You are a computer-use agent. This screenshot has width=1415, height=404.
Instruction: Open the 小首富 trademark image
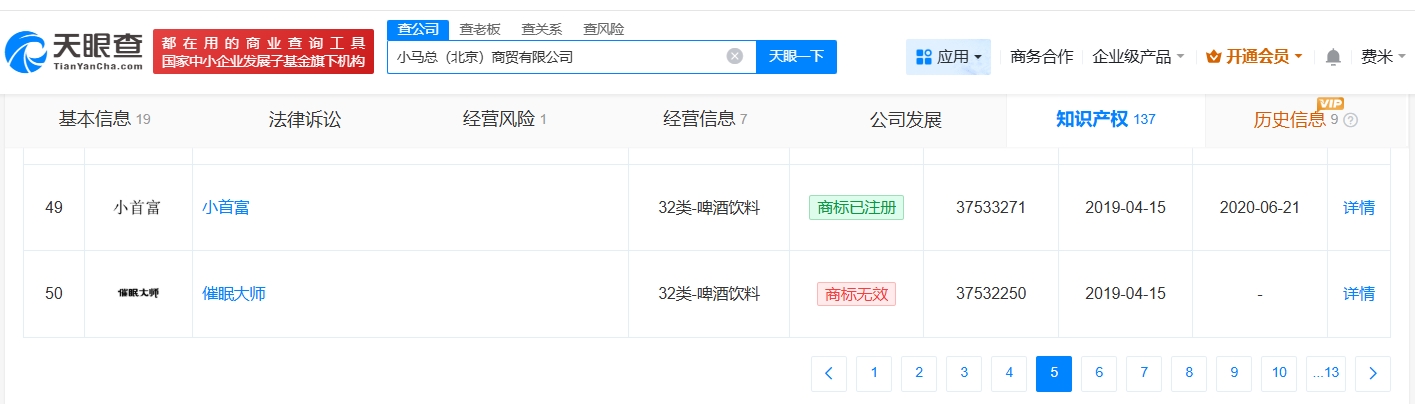click(x=138, y=208)
